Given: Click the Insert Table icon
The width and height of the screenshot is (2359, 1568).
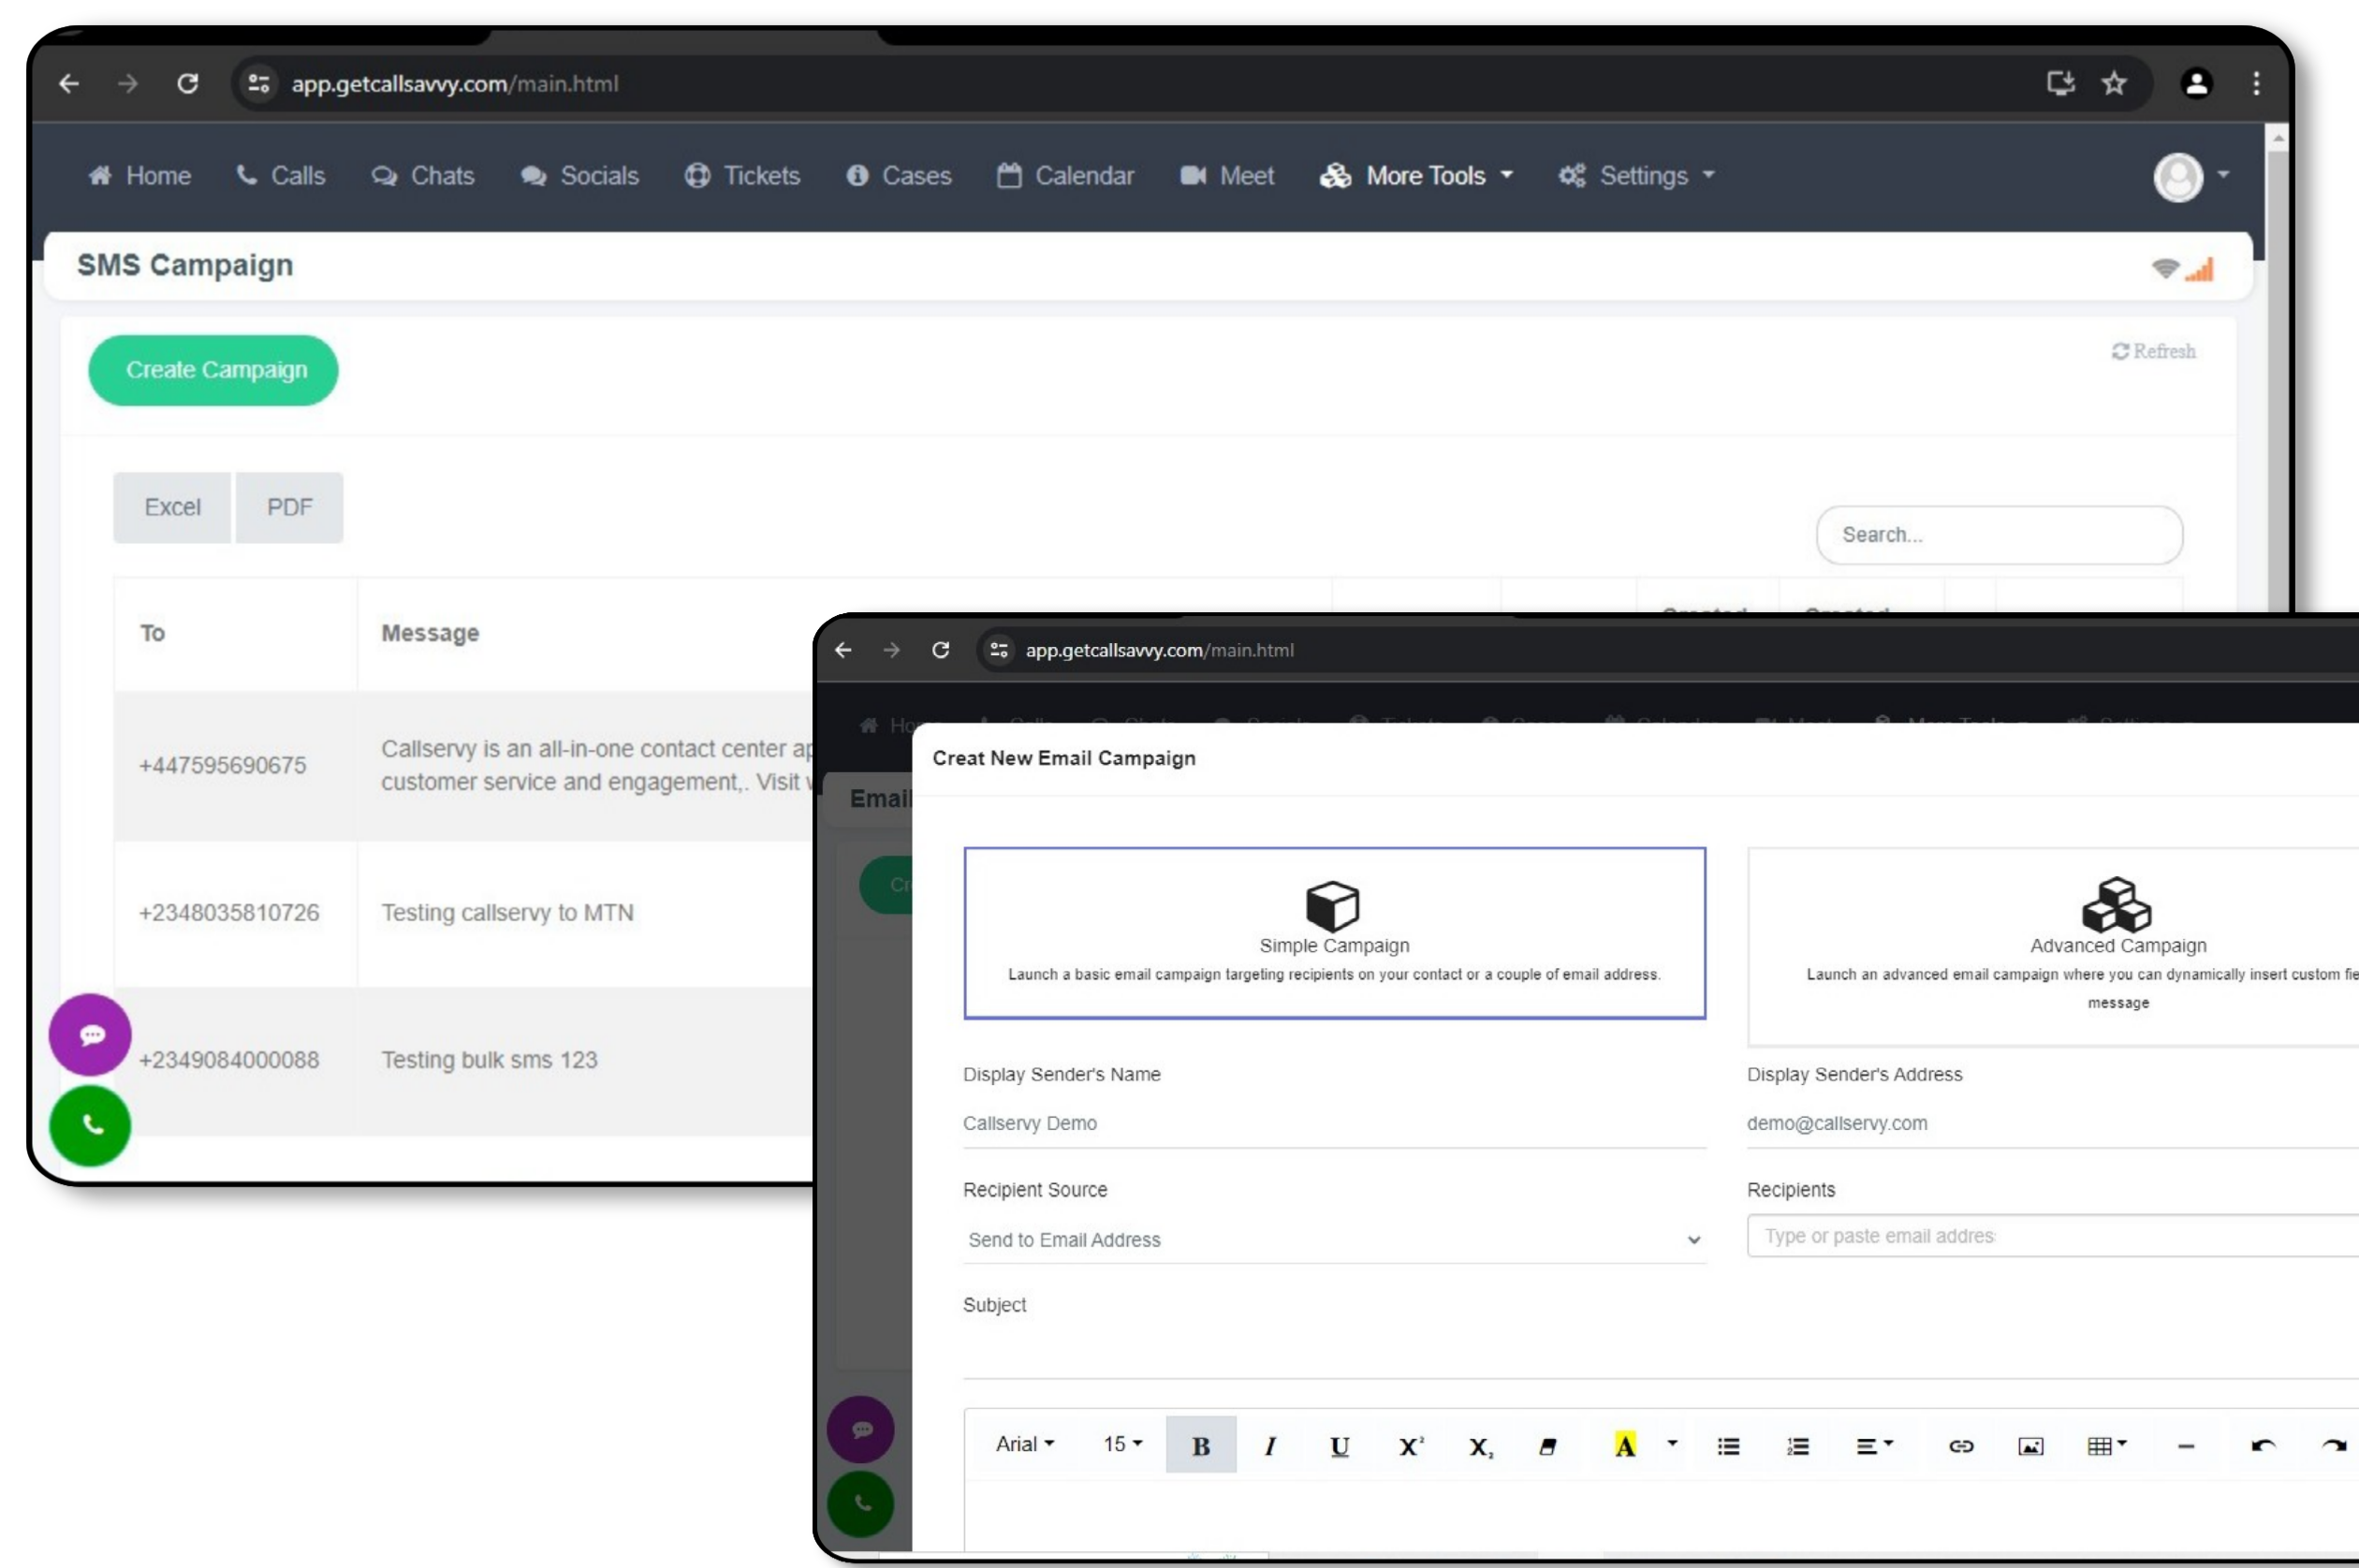Looking at the screenshot, I should click(2100, 1443).
